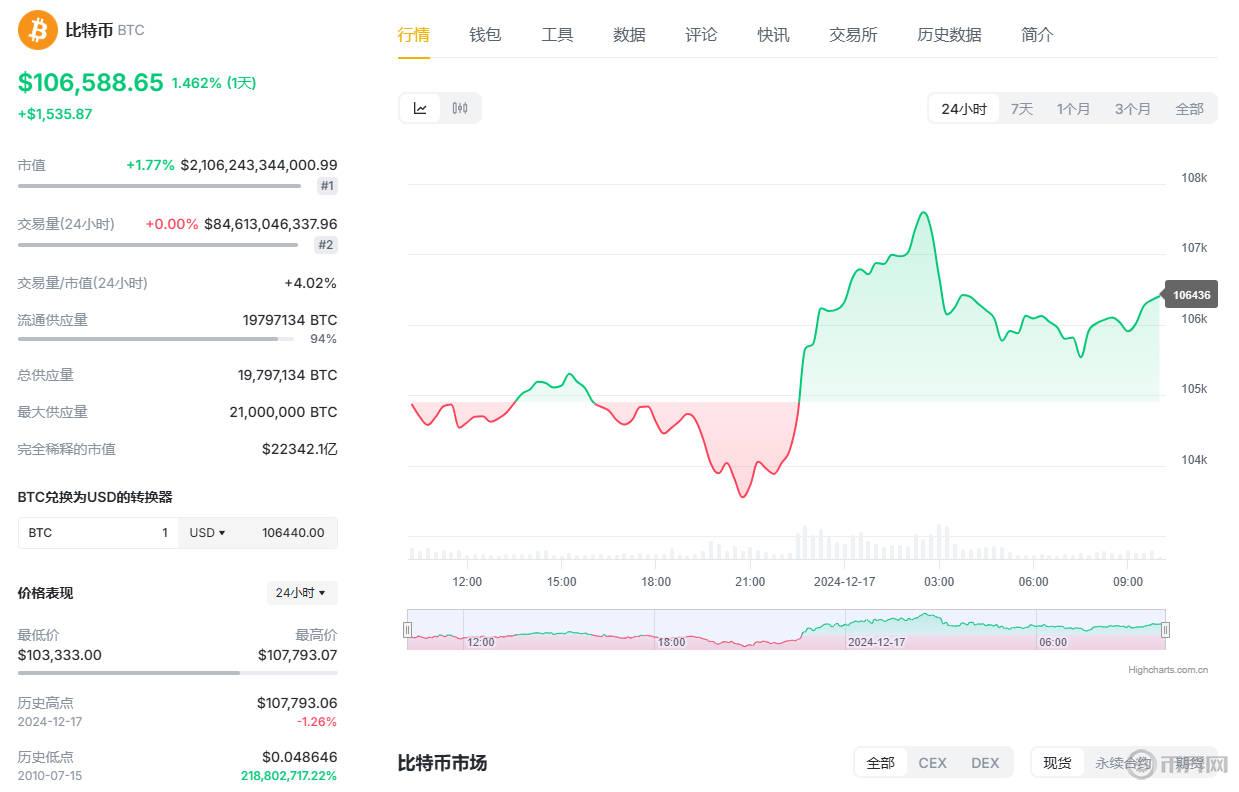The image size is (1239, 792).
Task: Open the USD currency dropdown
Action: point(207,533)
